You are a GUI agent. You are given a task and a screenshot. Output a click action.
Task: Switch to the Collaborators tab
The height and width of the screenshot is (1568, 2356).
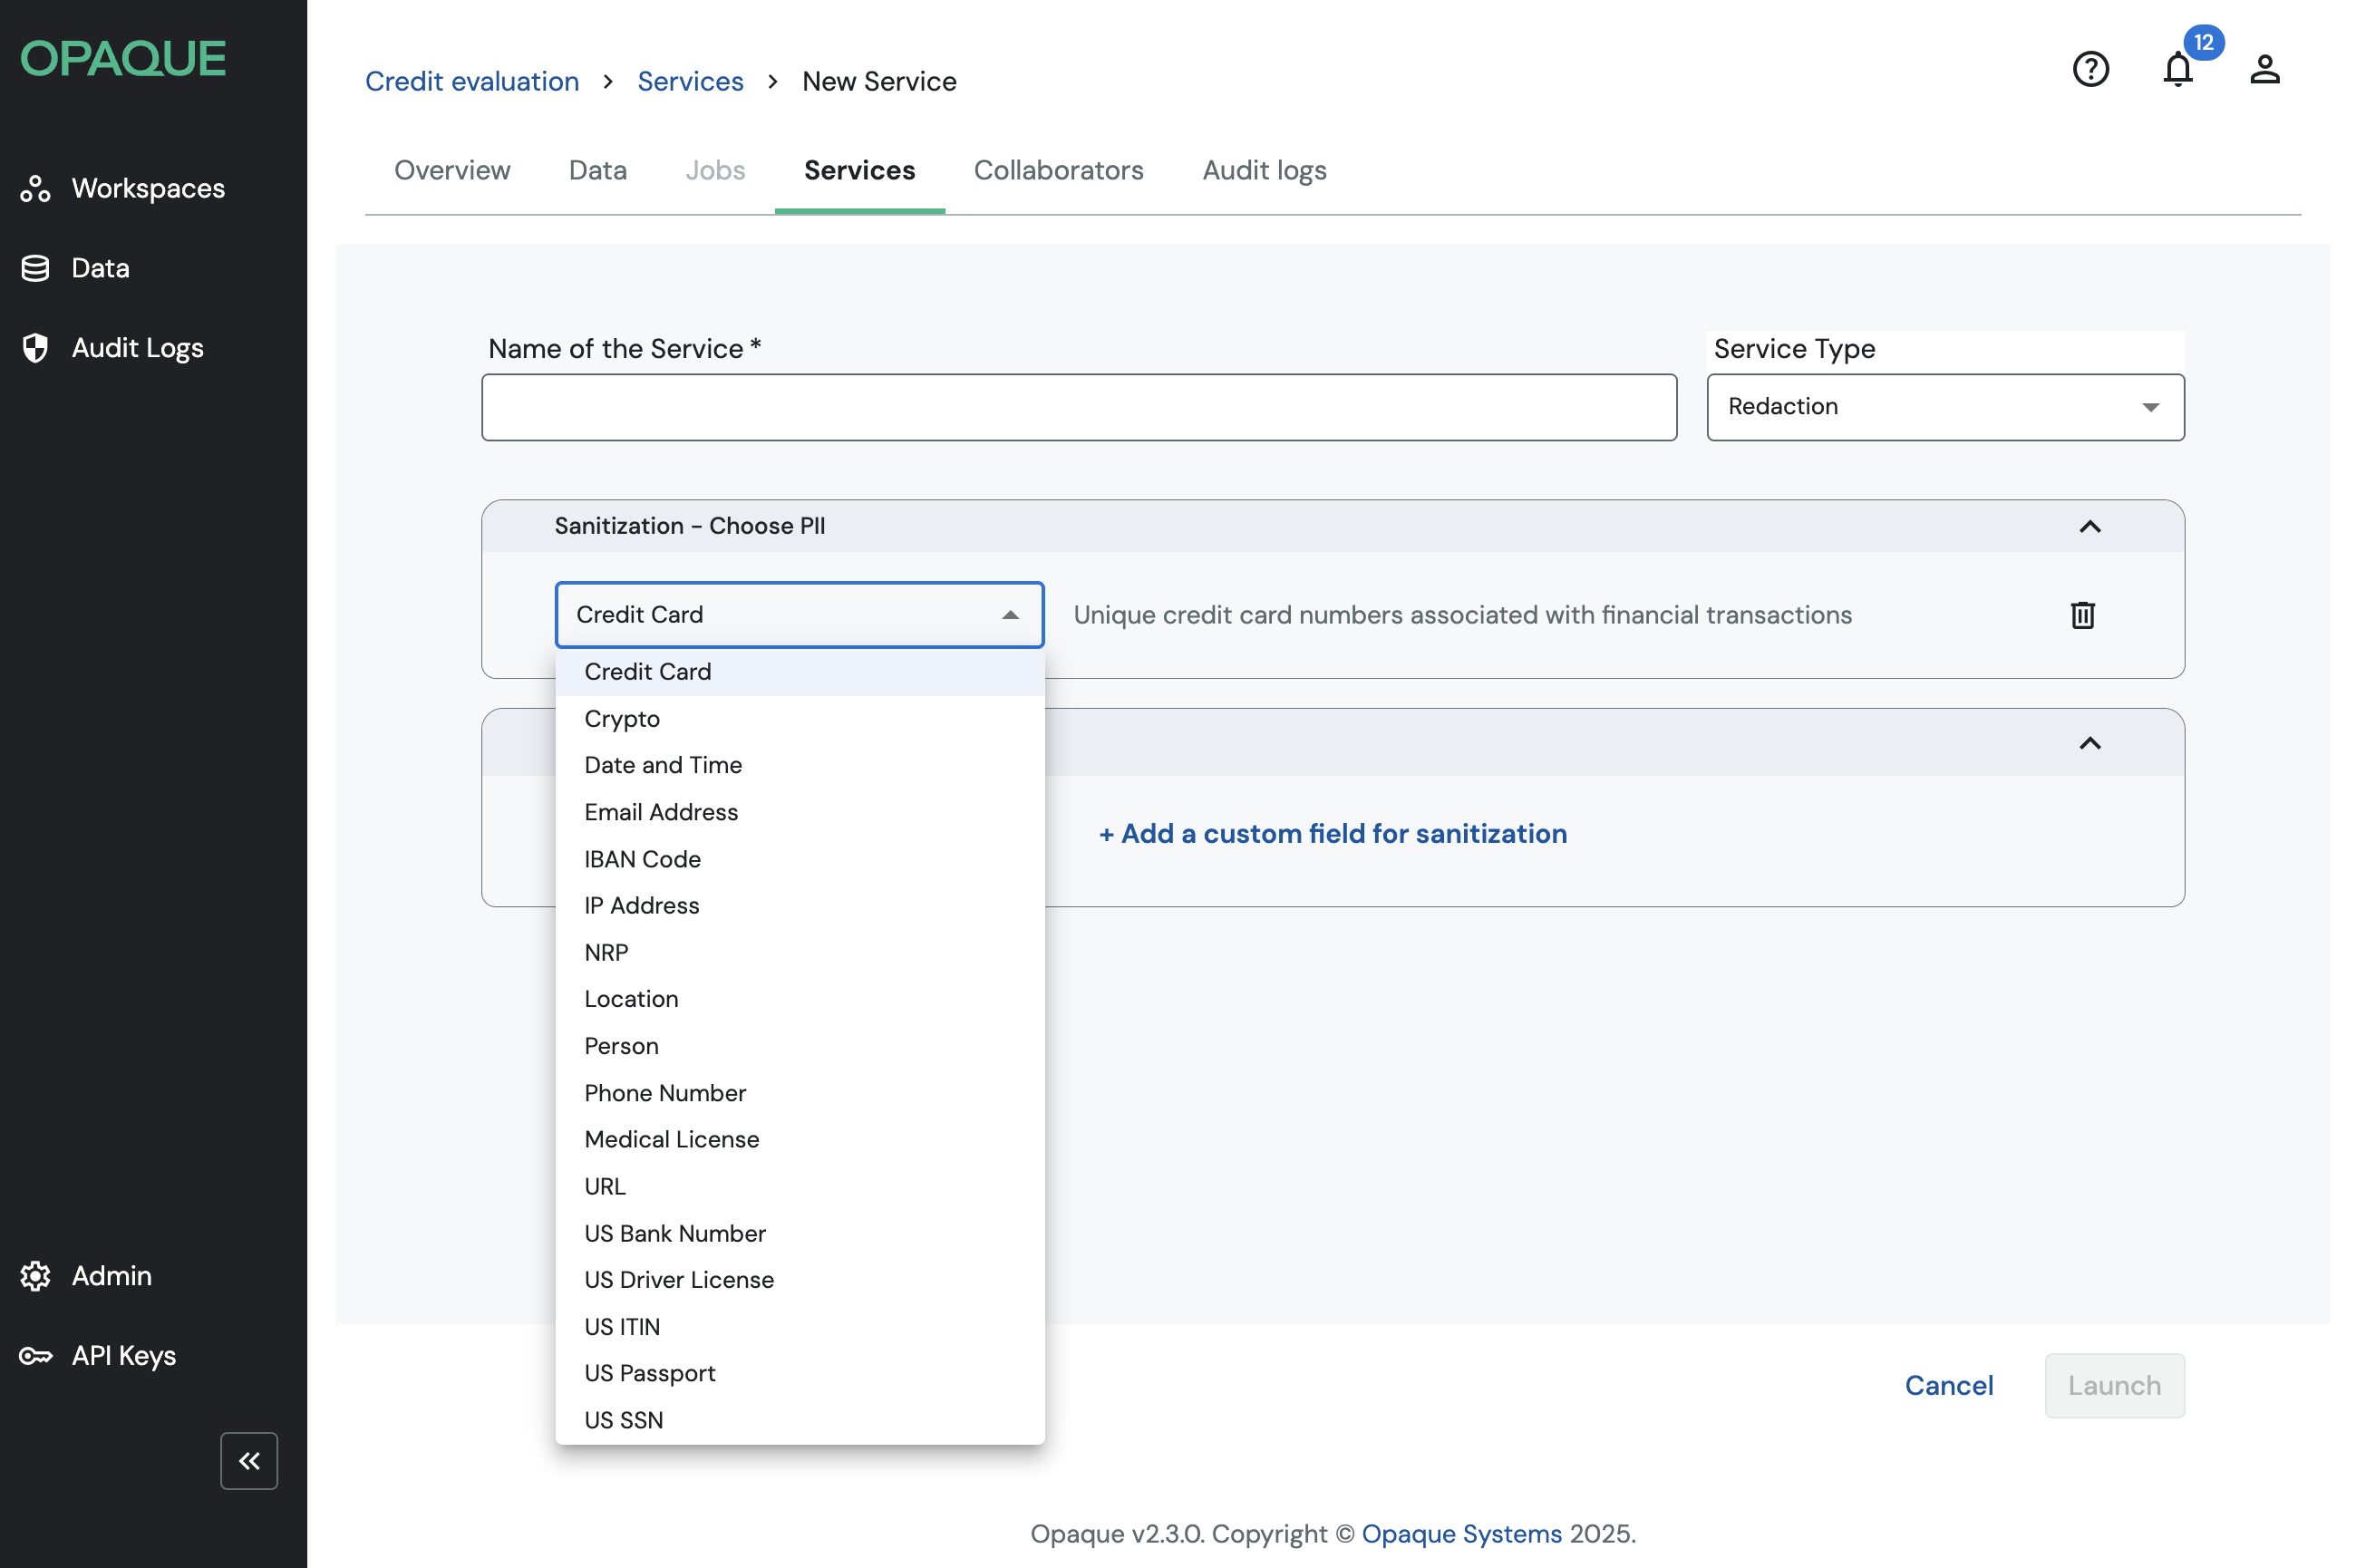(x=1058, y=170)
